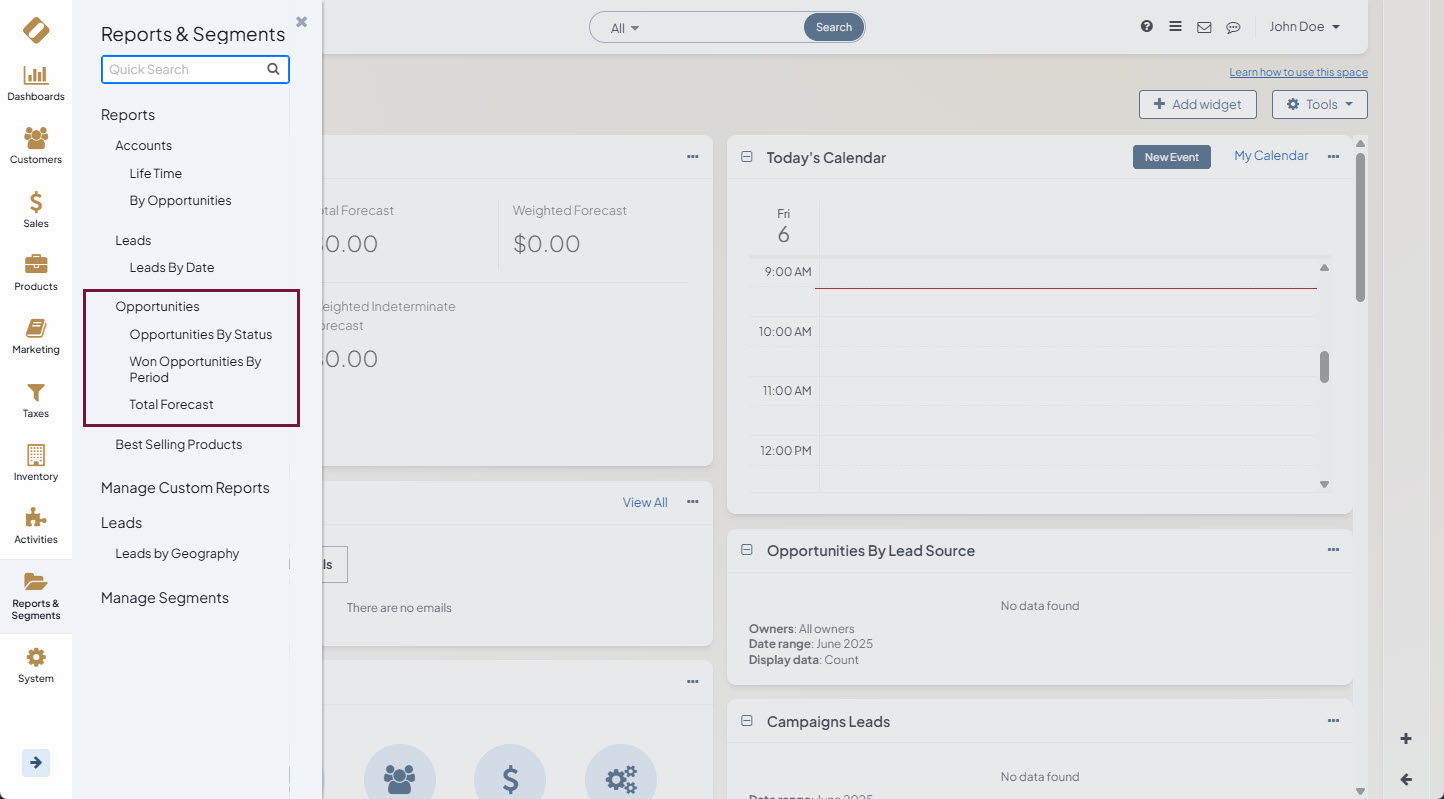Open the help question mark icon

(1147, 27)
